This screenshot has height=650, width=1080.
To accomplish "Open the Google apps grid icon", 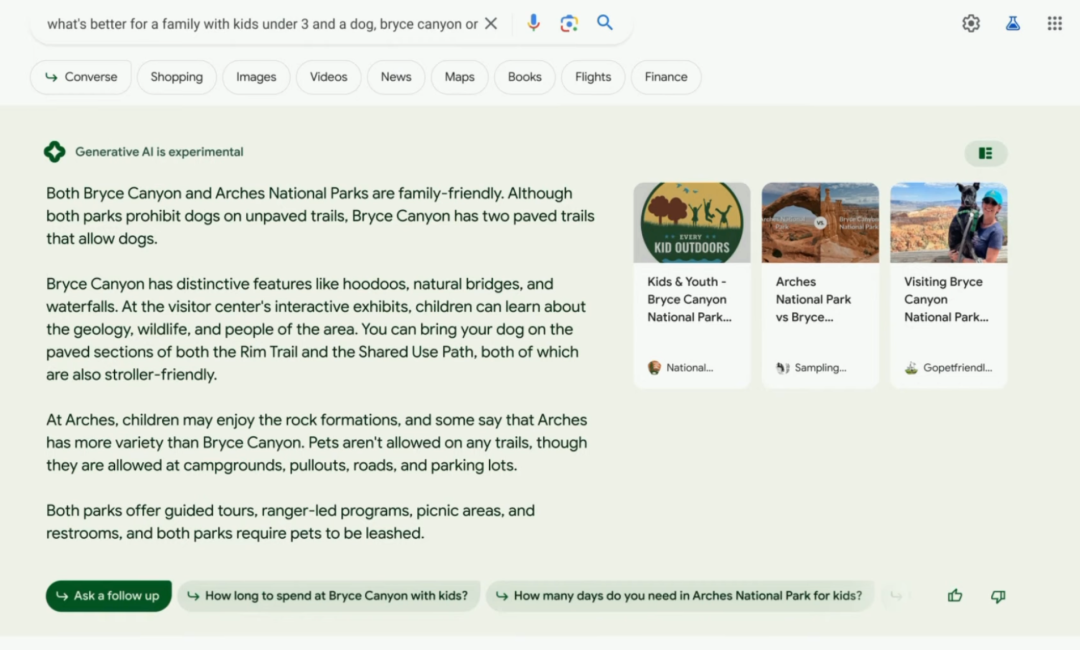I will point(1055,23).
